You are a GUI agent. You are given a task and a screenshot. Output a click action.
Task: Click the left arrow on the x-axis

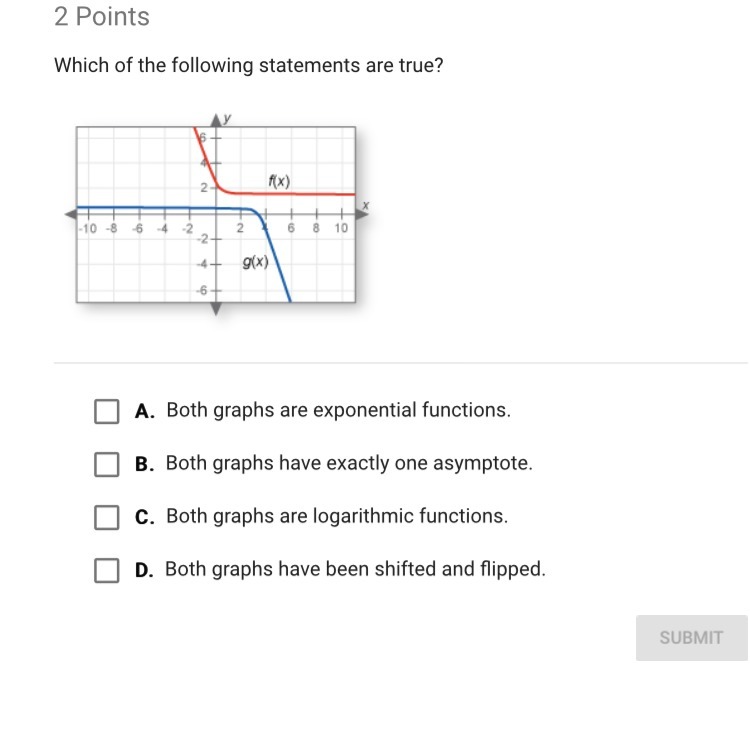[x=71, y=213]
